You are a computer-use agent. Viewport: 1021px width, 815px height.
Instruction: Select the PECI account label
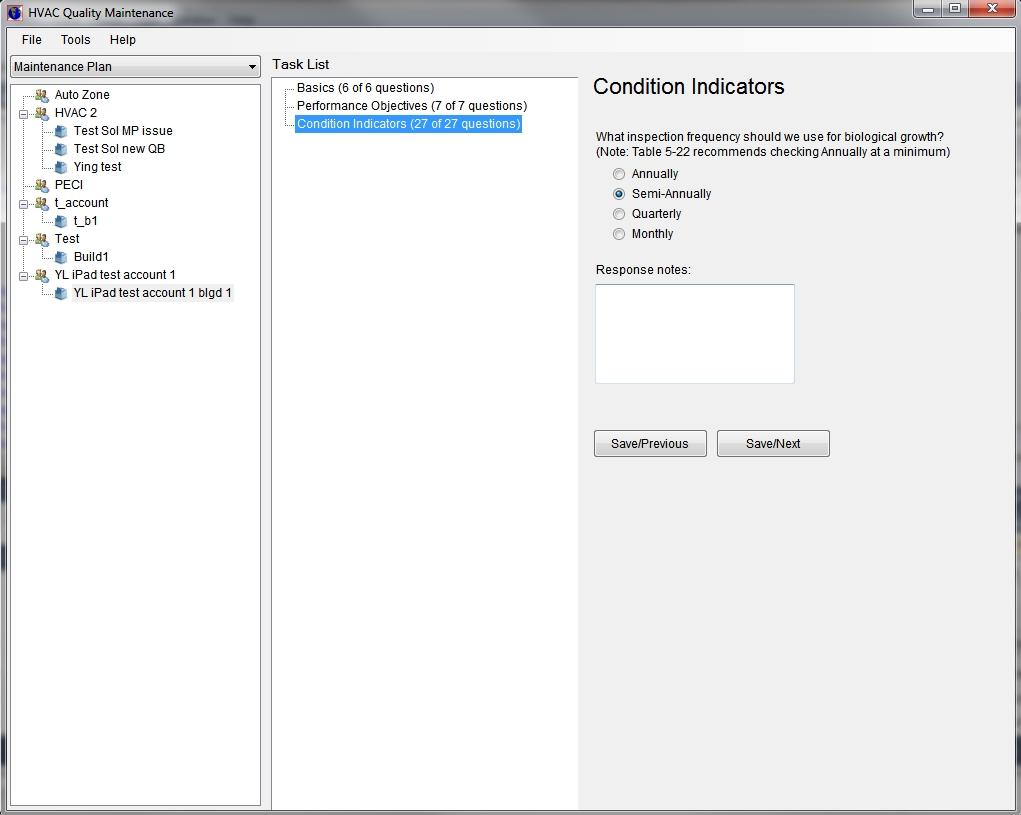point(68,185)
